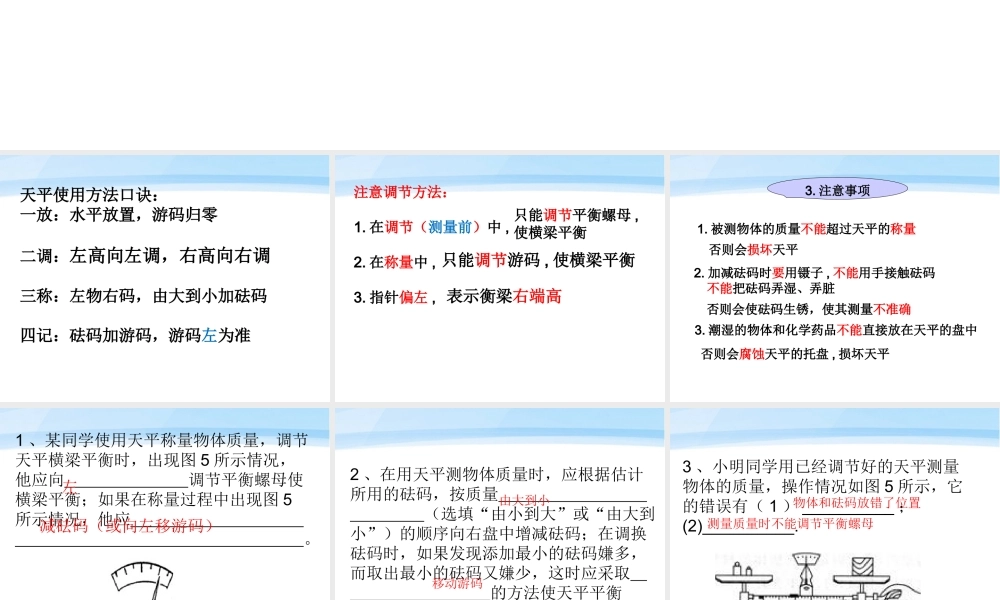Select the line 2、在用天平测物体质量时
The width and height of the screenshot is (1000, 600).
(496, 474)
